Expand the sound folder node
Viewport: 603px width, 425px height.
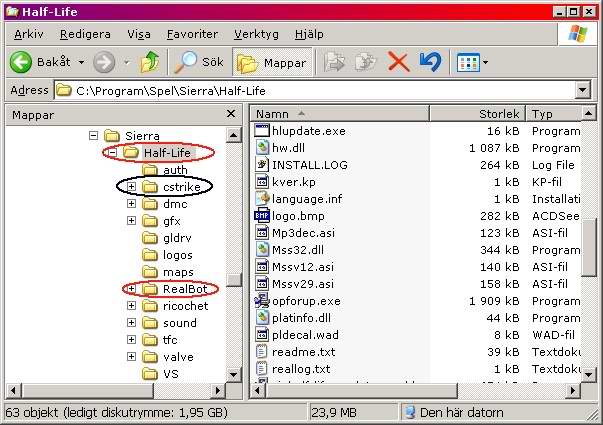point(132,322)
